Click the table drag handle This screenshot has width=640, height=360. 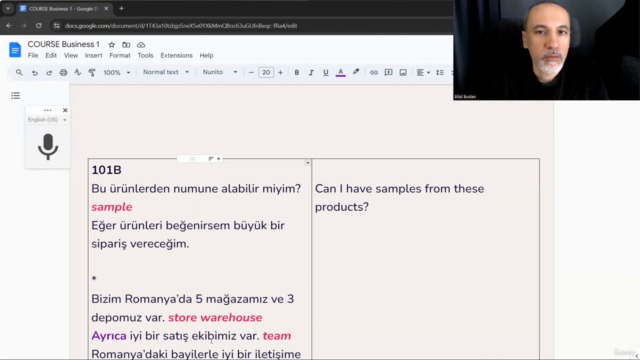pyautogui.click(x=192, y=158)
